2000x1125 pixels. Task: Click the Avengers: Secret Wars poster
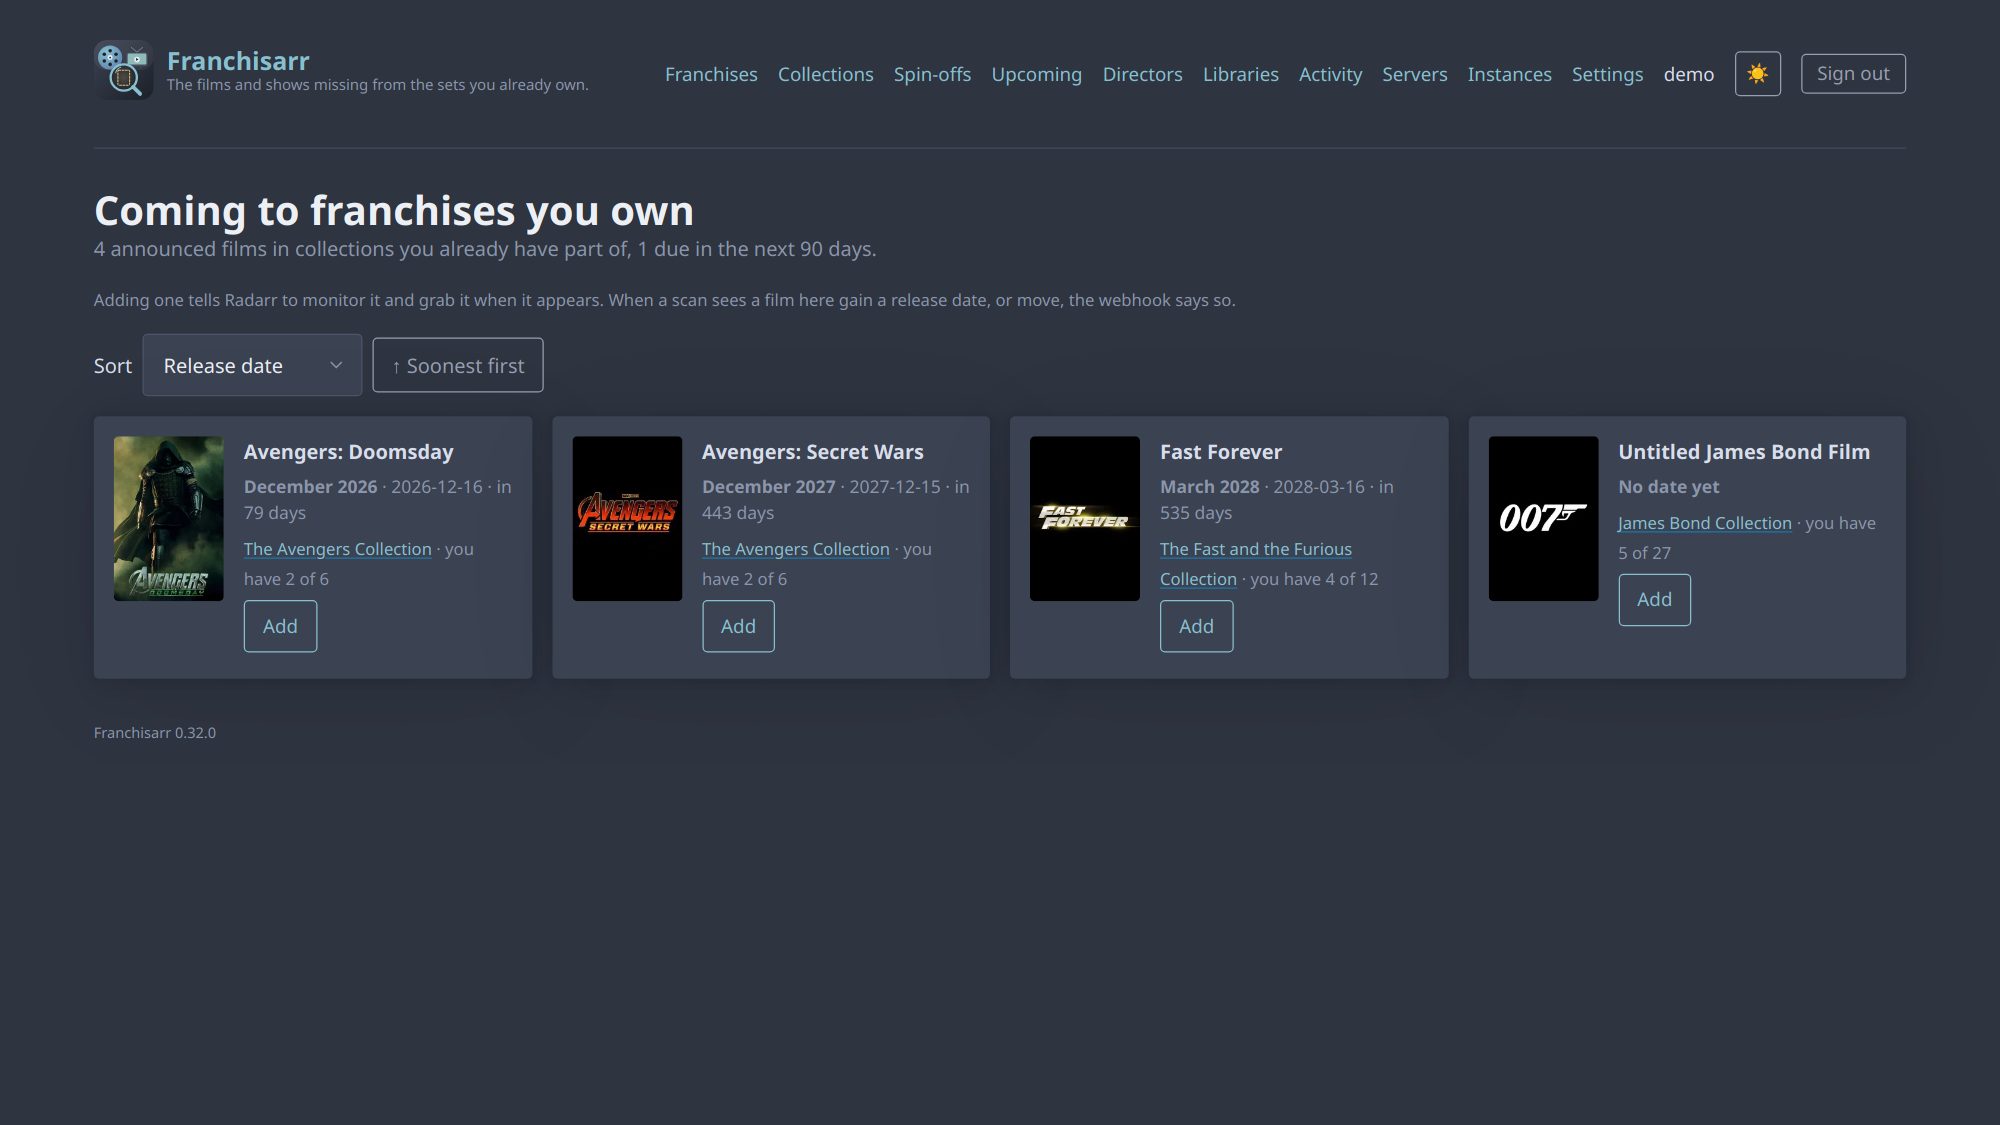click(x=627, y=518)
